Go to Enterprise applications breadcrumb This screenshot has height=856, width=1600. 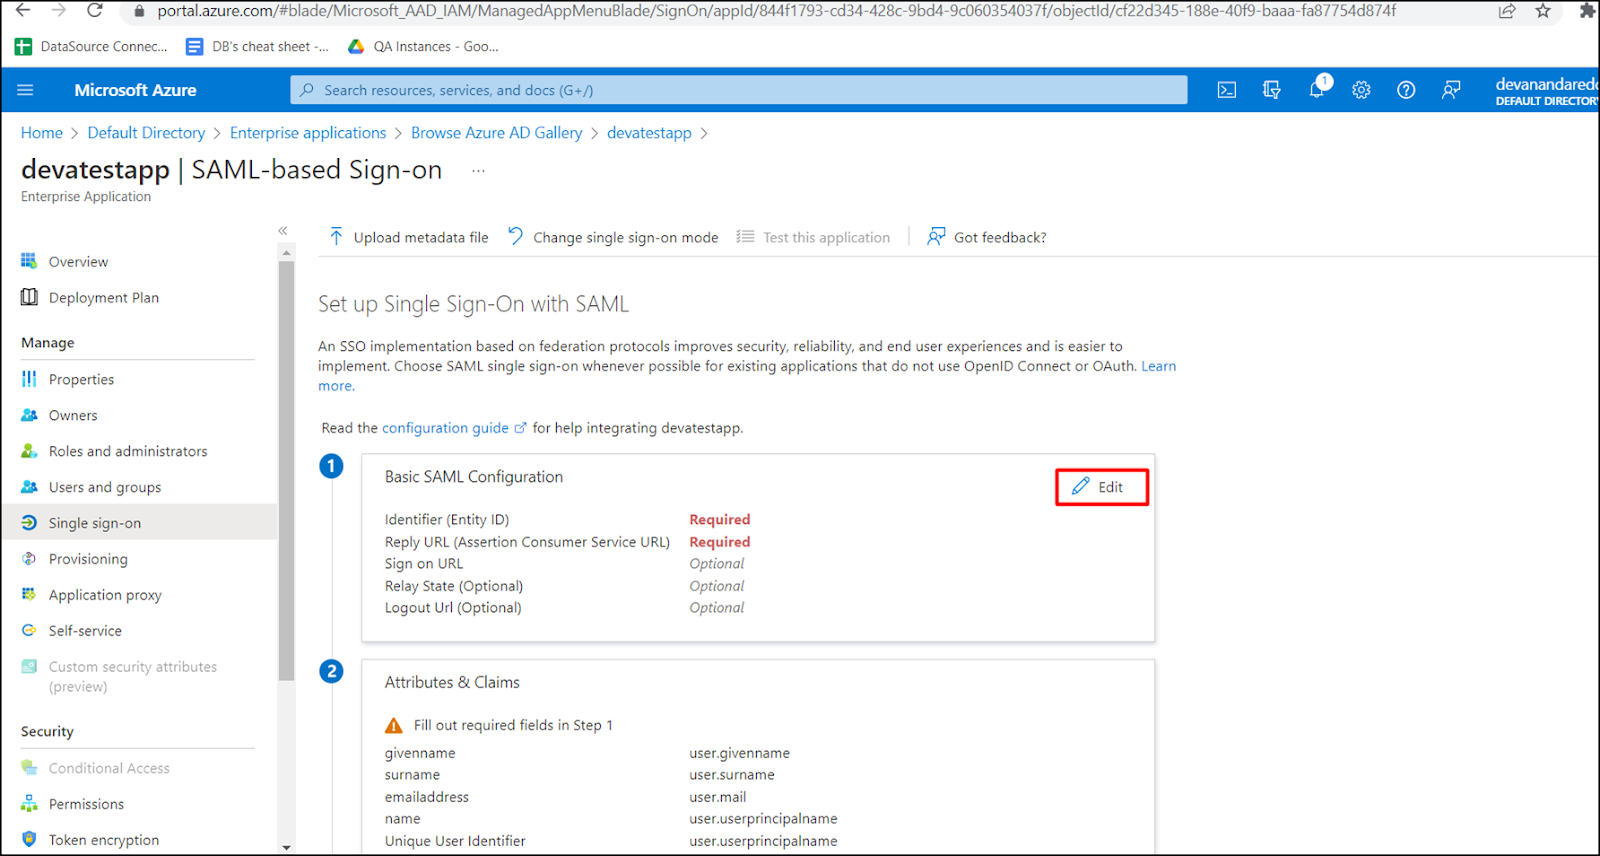[308, 133]
